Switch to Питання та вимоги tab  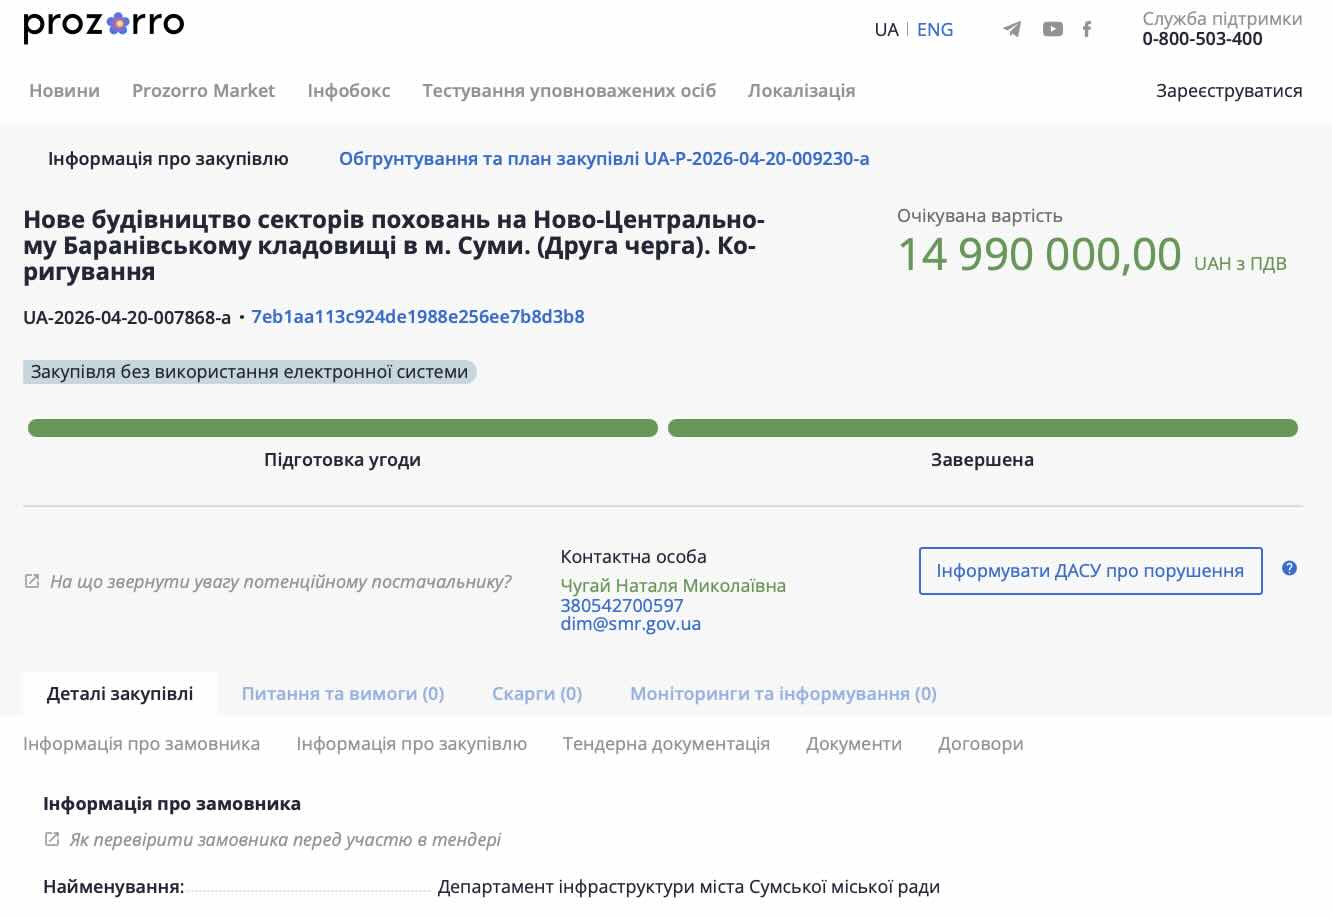[x=342, y=694]
